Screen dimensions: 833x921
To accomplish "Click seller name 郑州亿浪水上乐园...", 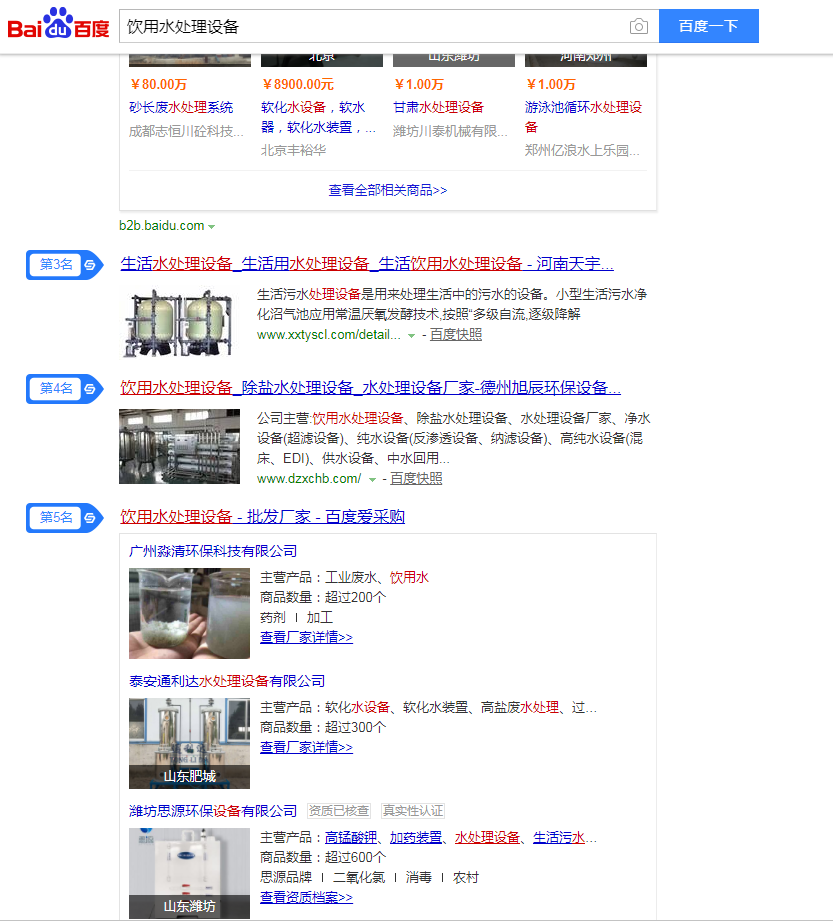I will tap(582, 150).
